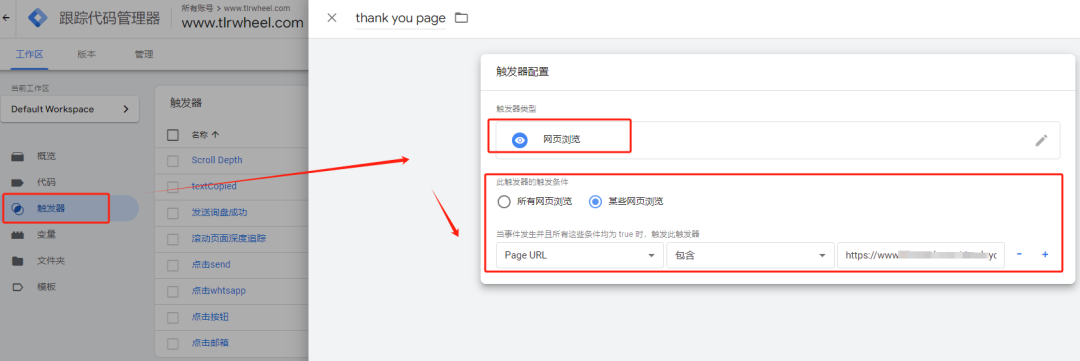This screenshot has width=1080, height=361.
Task: Open the textCopied trigger
Action: pos(214,187)
